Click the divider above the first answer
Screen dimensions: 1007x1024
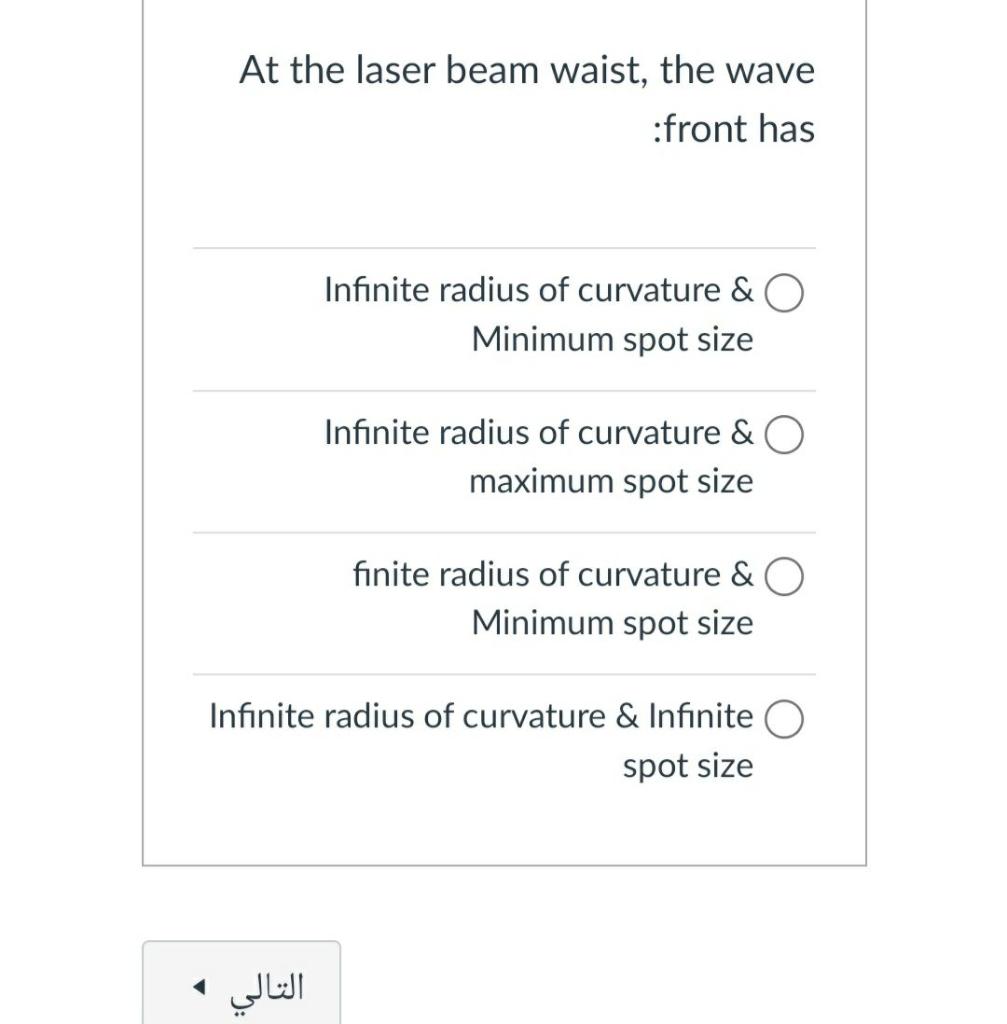coord(503,249)
